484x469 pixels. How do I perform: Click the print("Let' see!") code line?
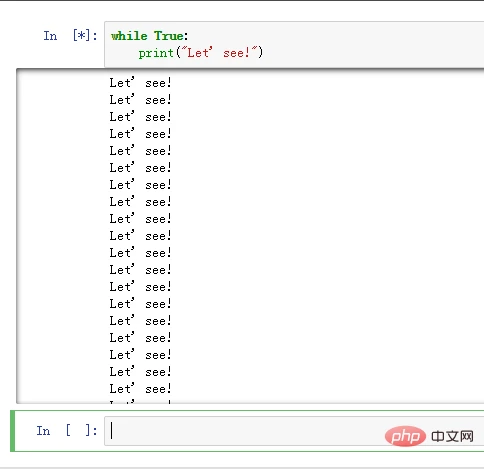tap(201, 53)
